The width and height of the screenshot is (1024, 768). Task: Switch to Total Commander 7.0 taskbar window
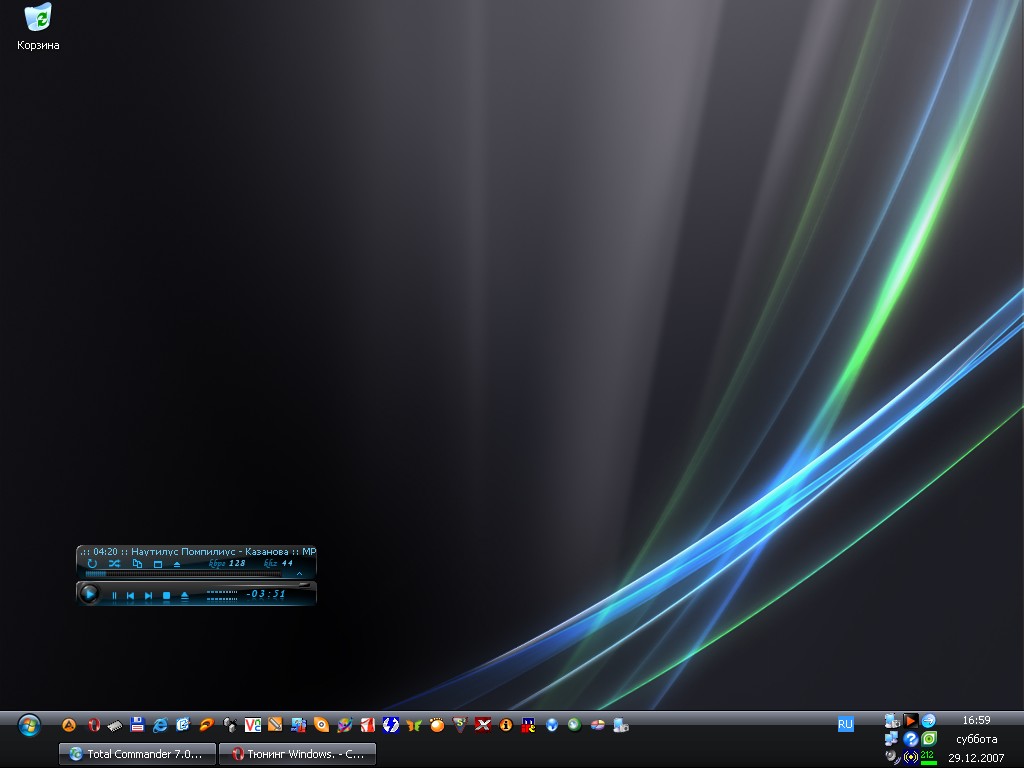pyautogui.click(x=138, y=754)
